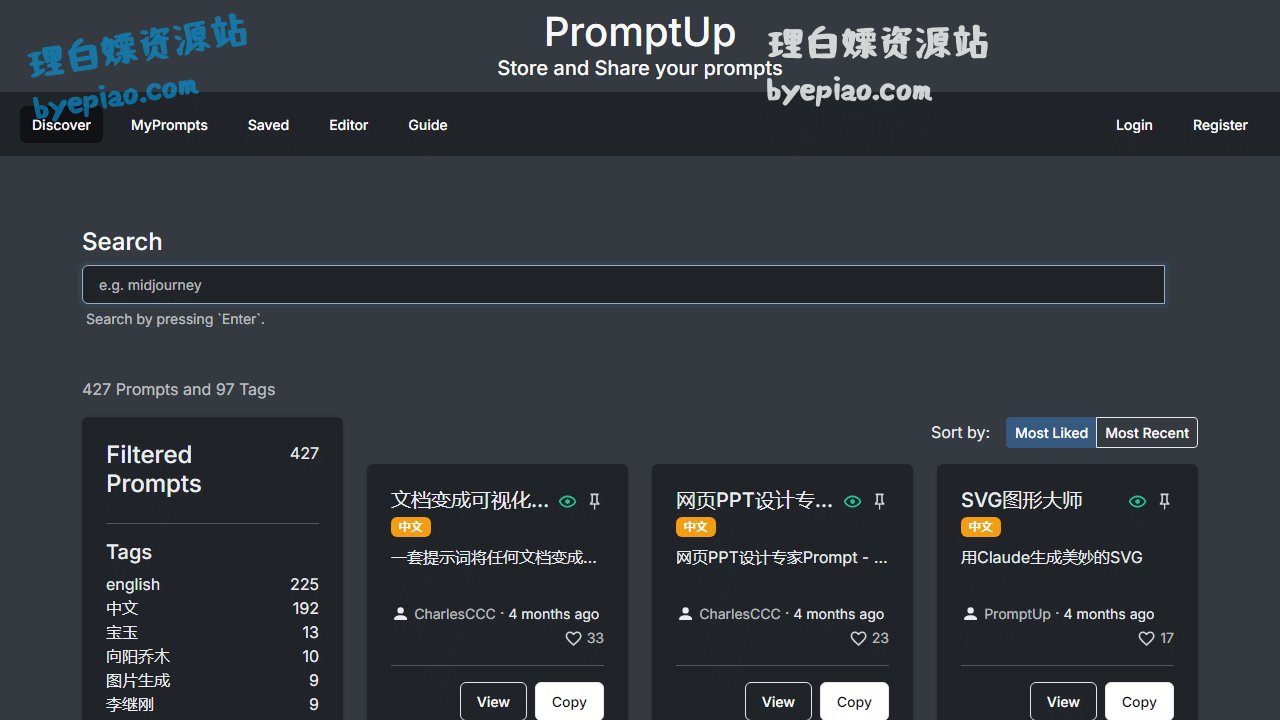Toggle the eye icon on 网页PPT设计专 card
Viewport: 1280px width, 720px height.
tap(853, 502)
